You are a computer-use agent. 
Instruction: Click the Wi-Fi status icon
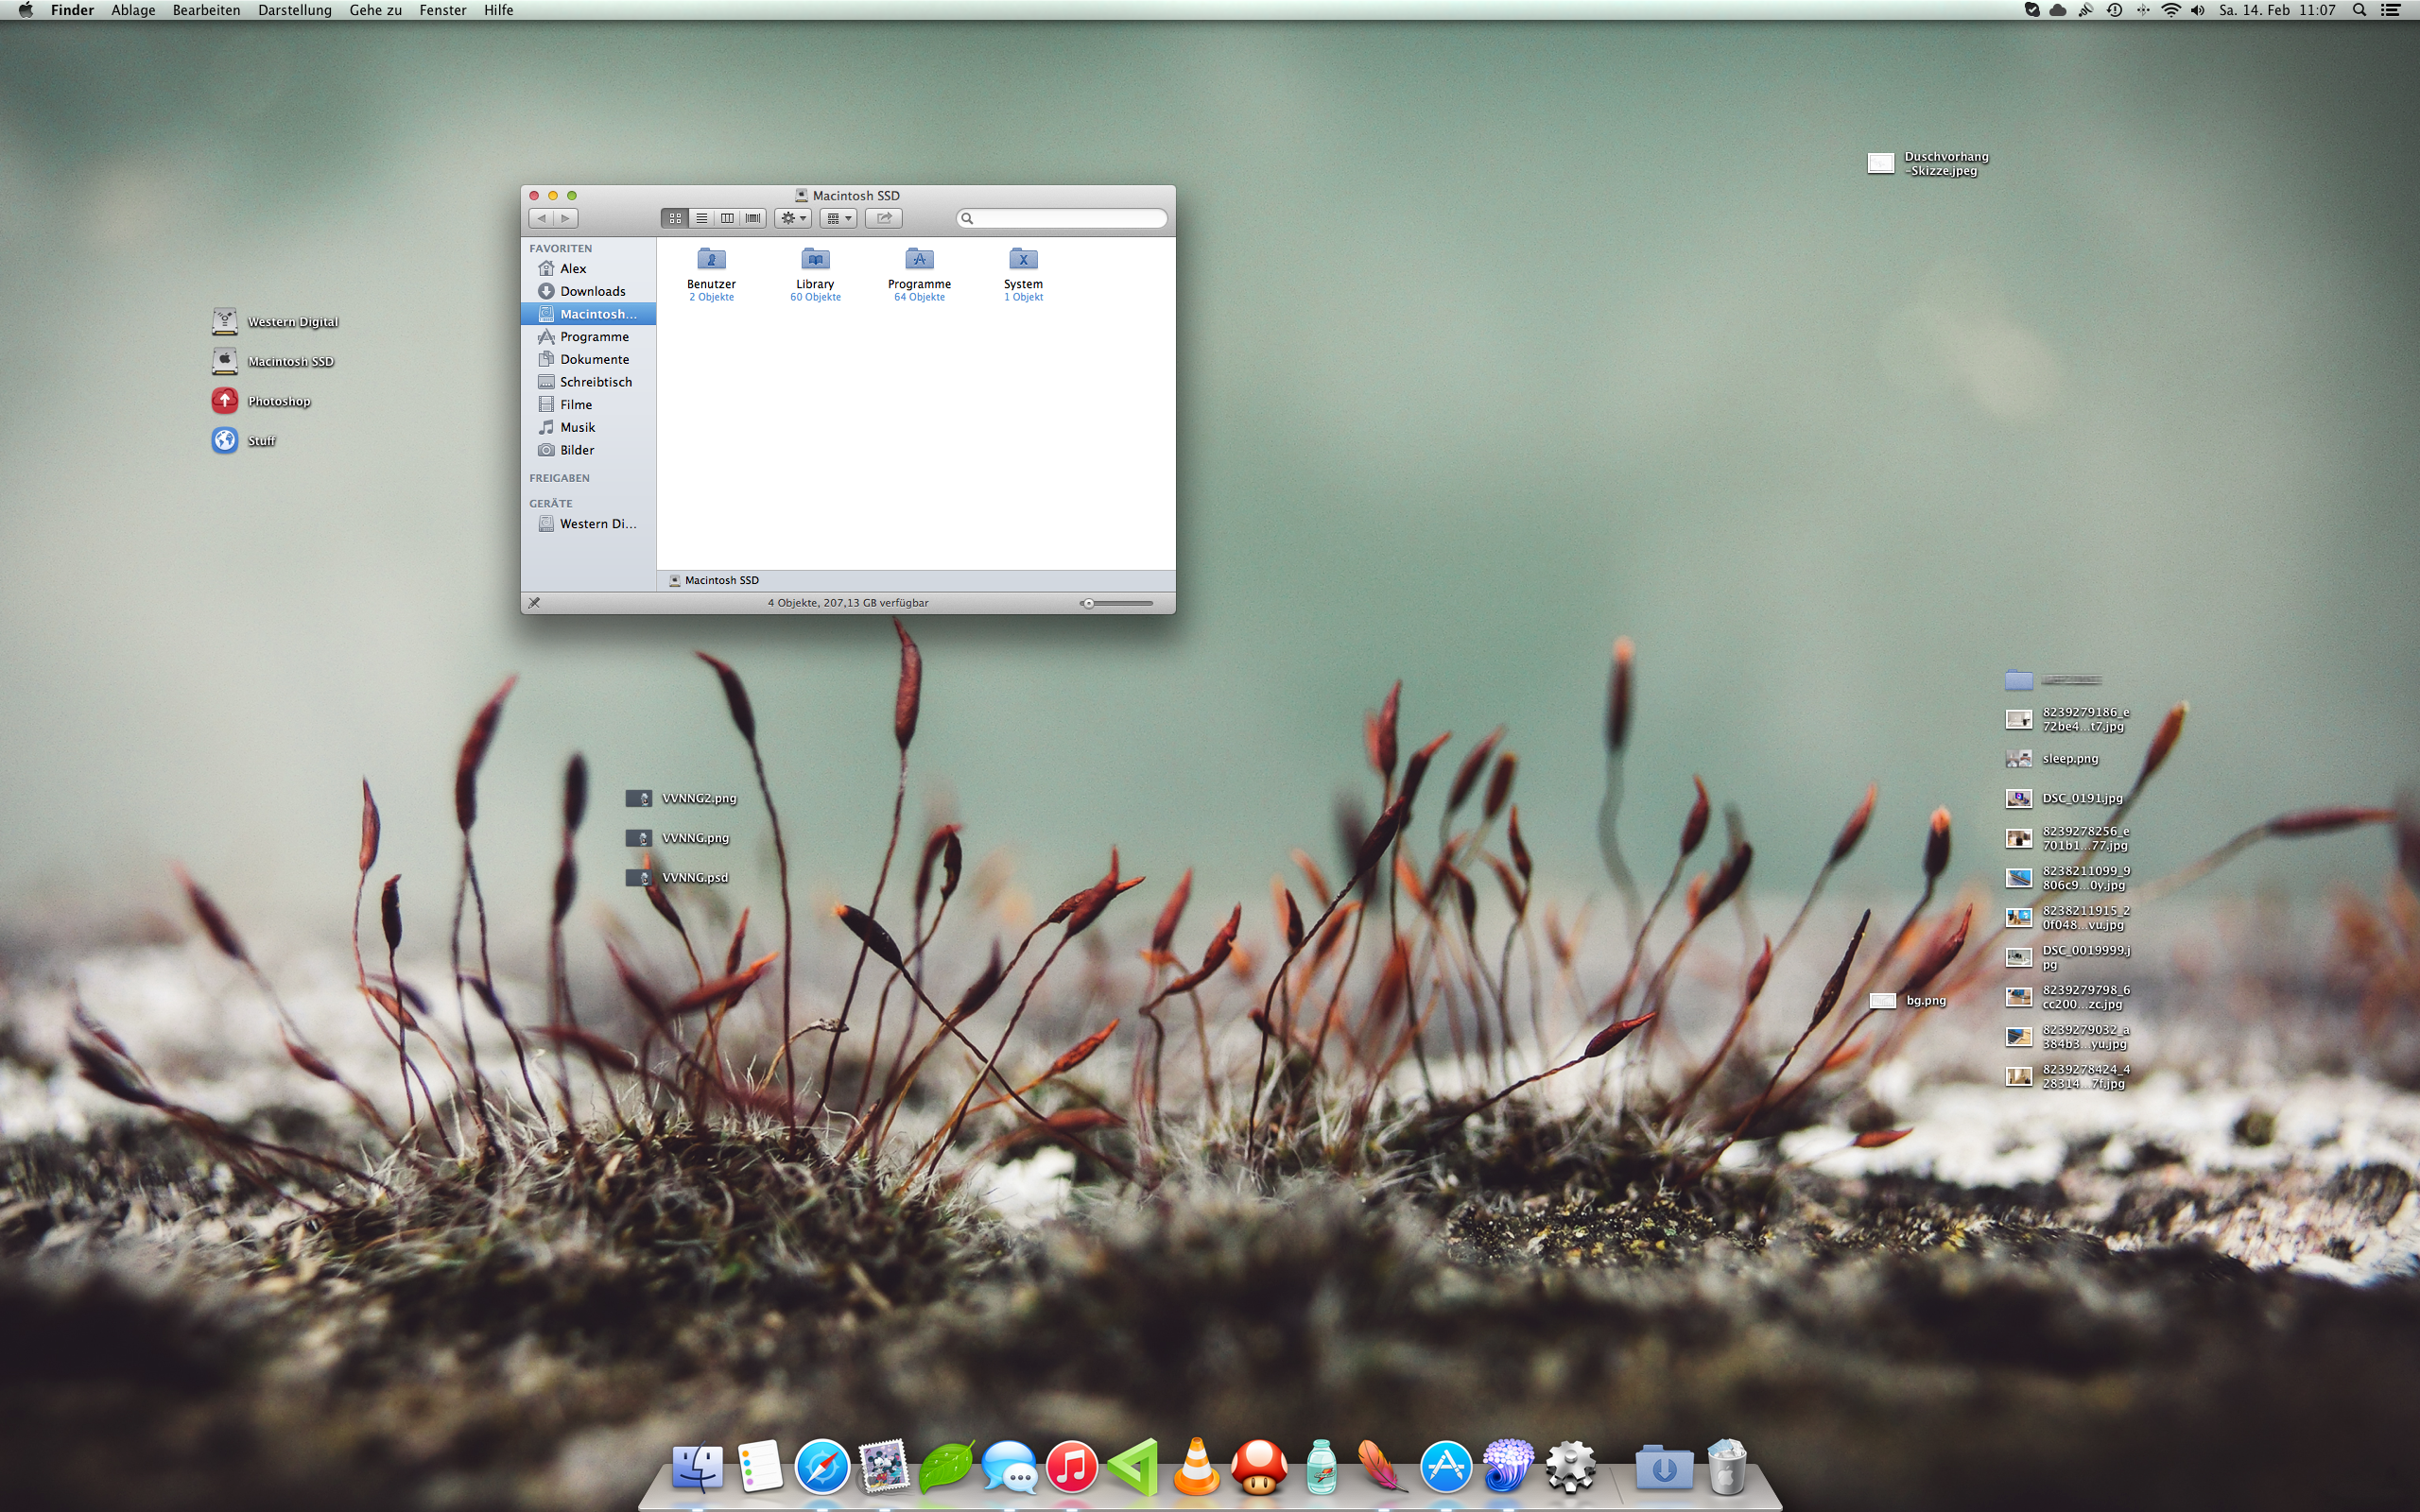[2170, 10]
